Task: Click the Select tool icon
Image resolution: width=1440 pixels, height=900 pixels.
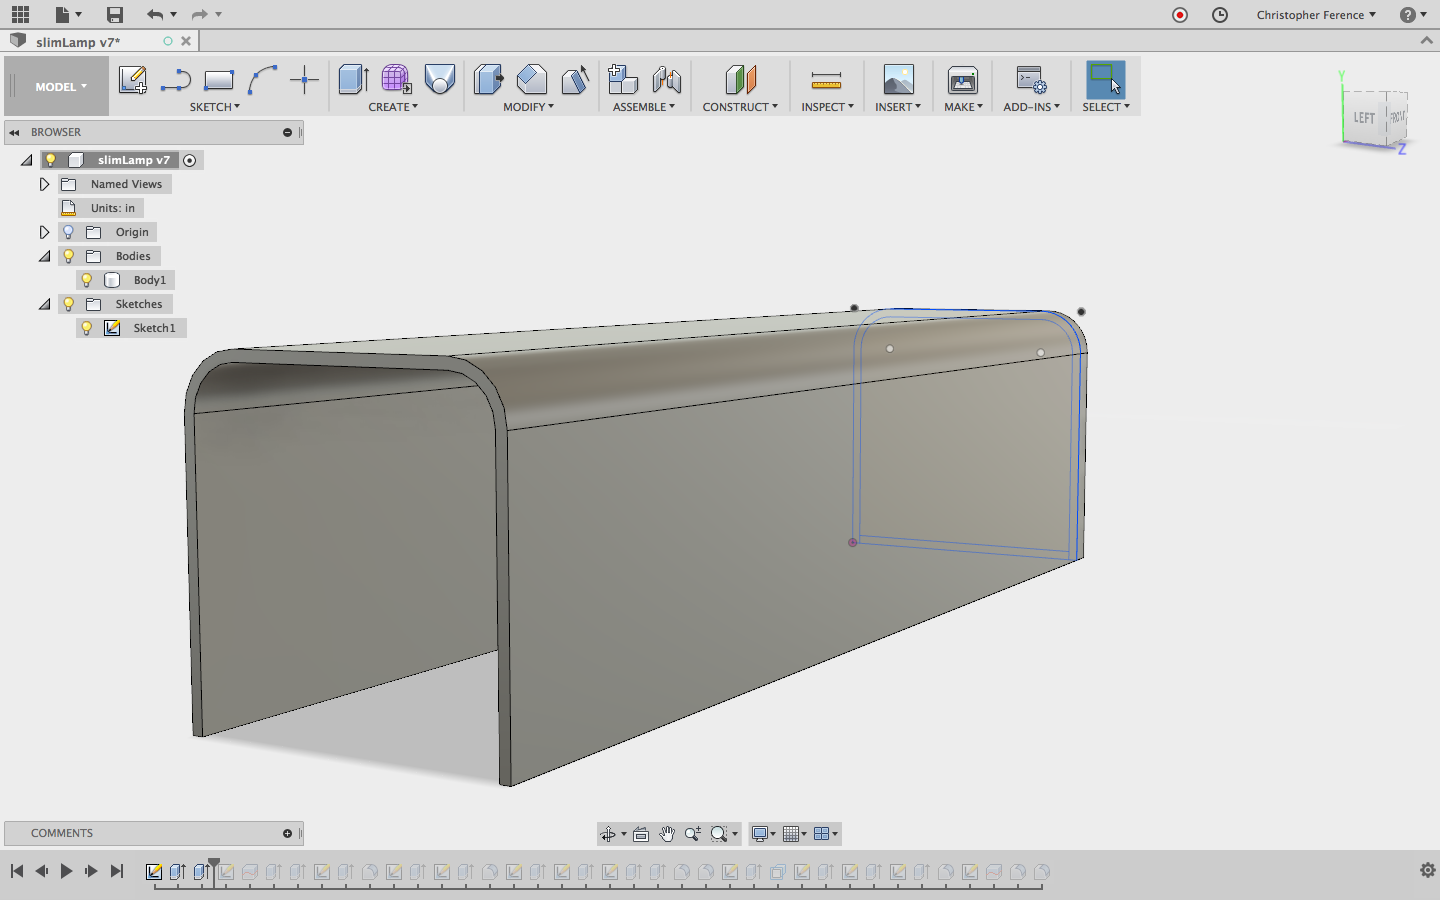Action: tap(1106, 80)
